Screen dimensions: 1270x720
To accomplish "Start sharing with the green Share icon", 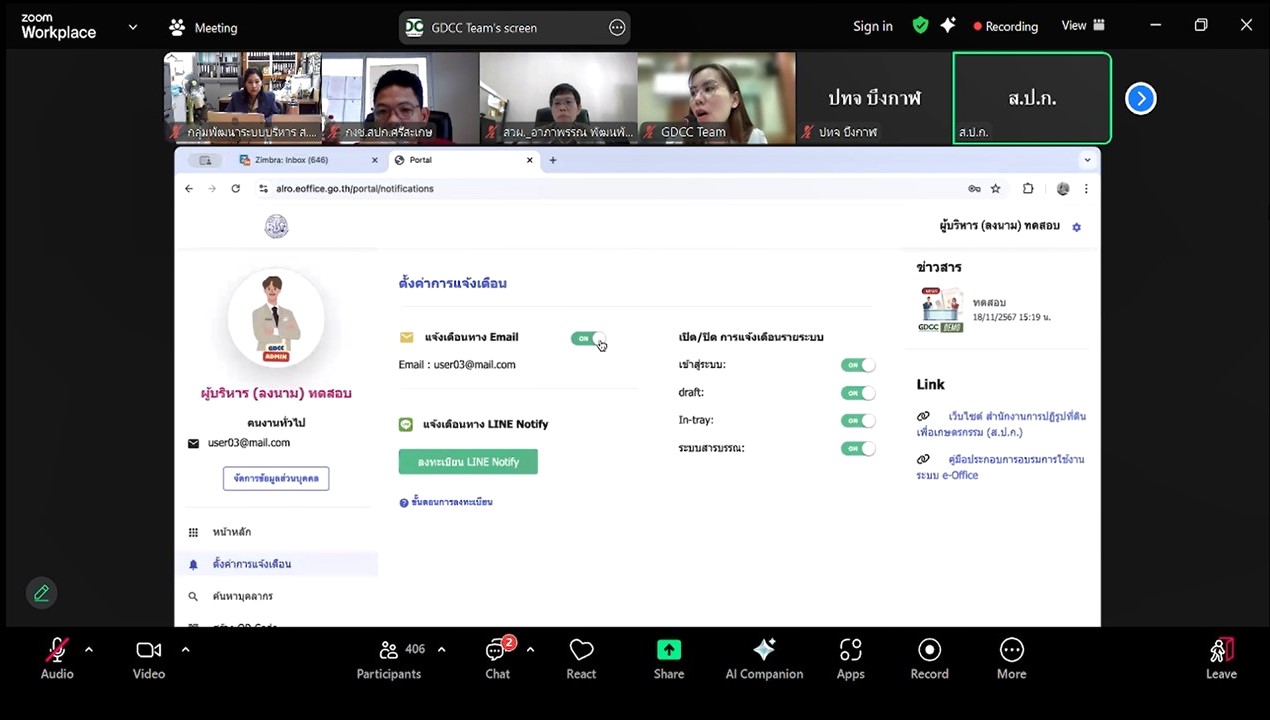I will 669,650.
